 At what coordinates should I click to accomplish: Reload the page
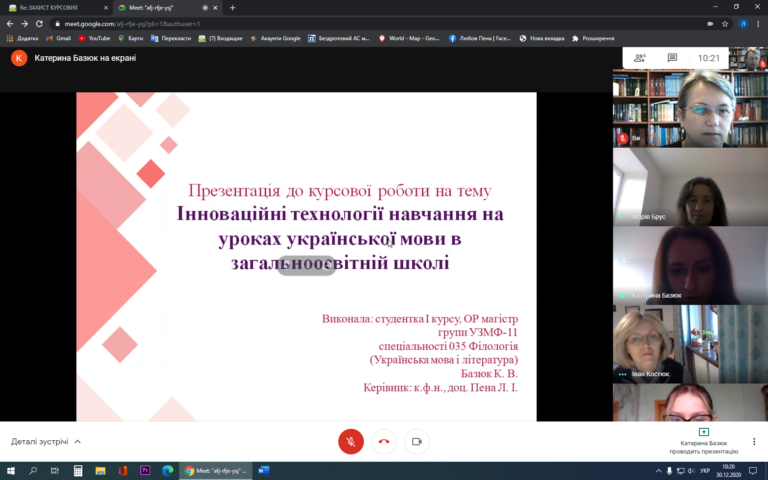[x=39, y=24]
